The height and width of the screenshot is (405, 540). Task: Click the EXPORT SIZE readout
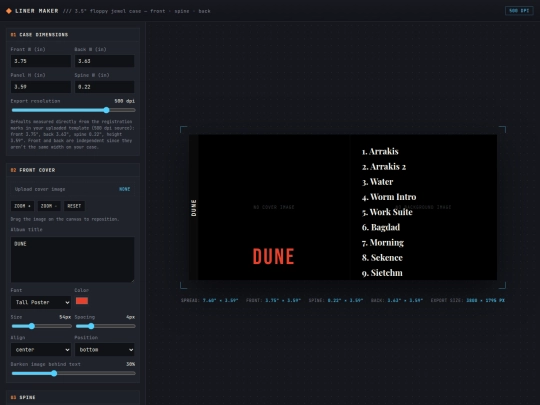(x=468, y=300)
